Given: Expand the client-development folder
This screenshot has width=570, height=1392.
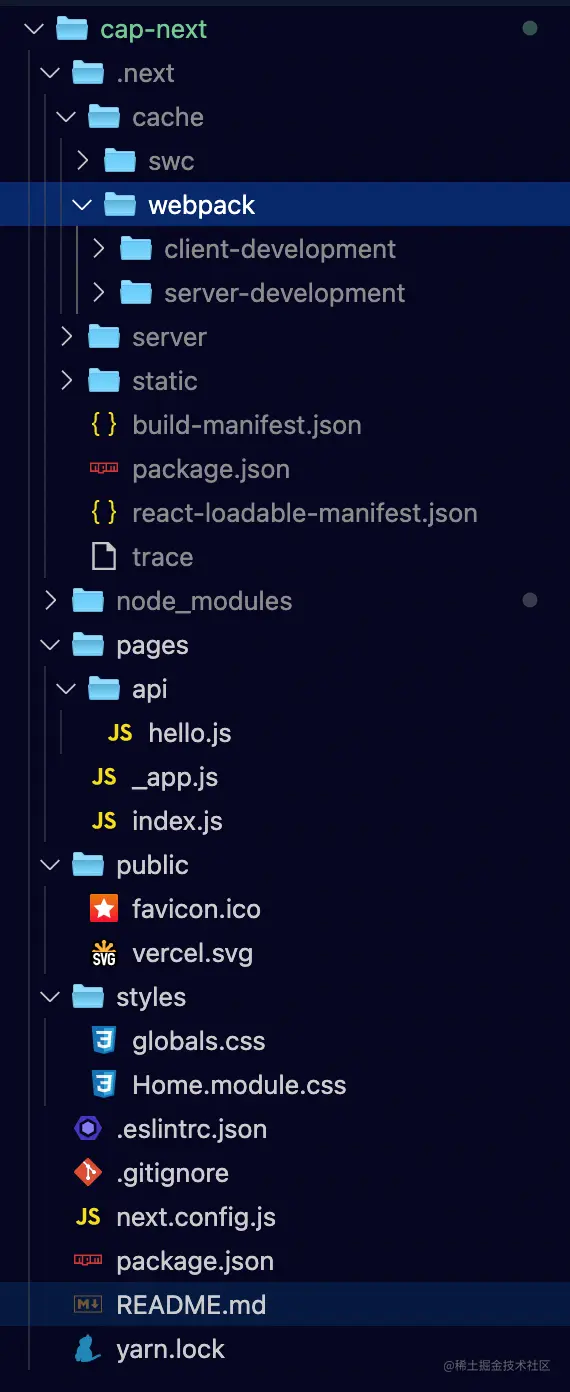Looking at the screenshot, I should point(98,249).
